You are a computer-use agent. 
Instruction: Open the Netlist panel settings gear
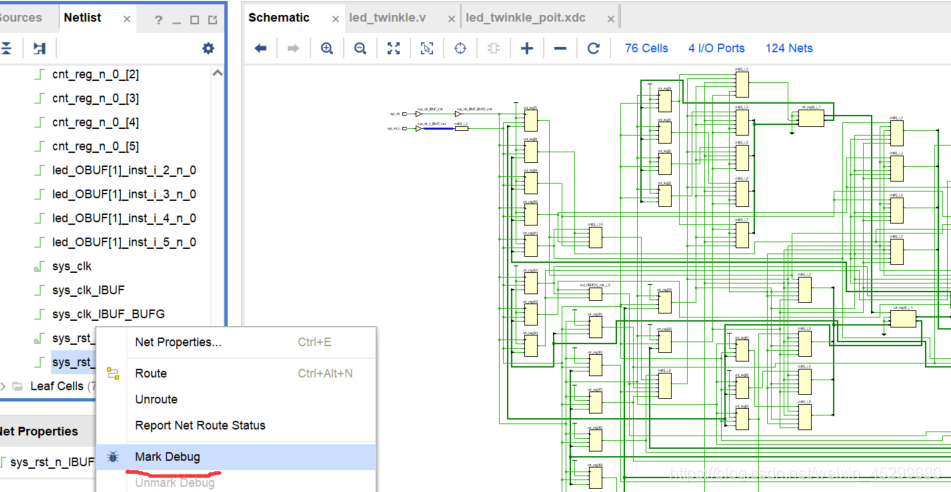coord(208,49)
